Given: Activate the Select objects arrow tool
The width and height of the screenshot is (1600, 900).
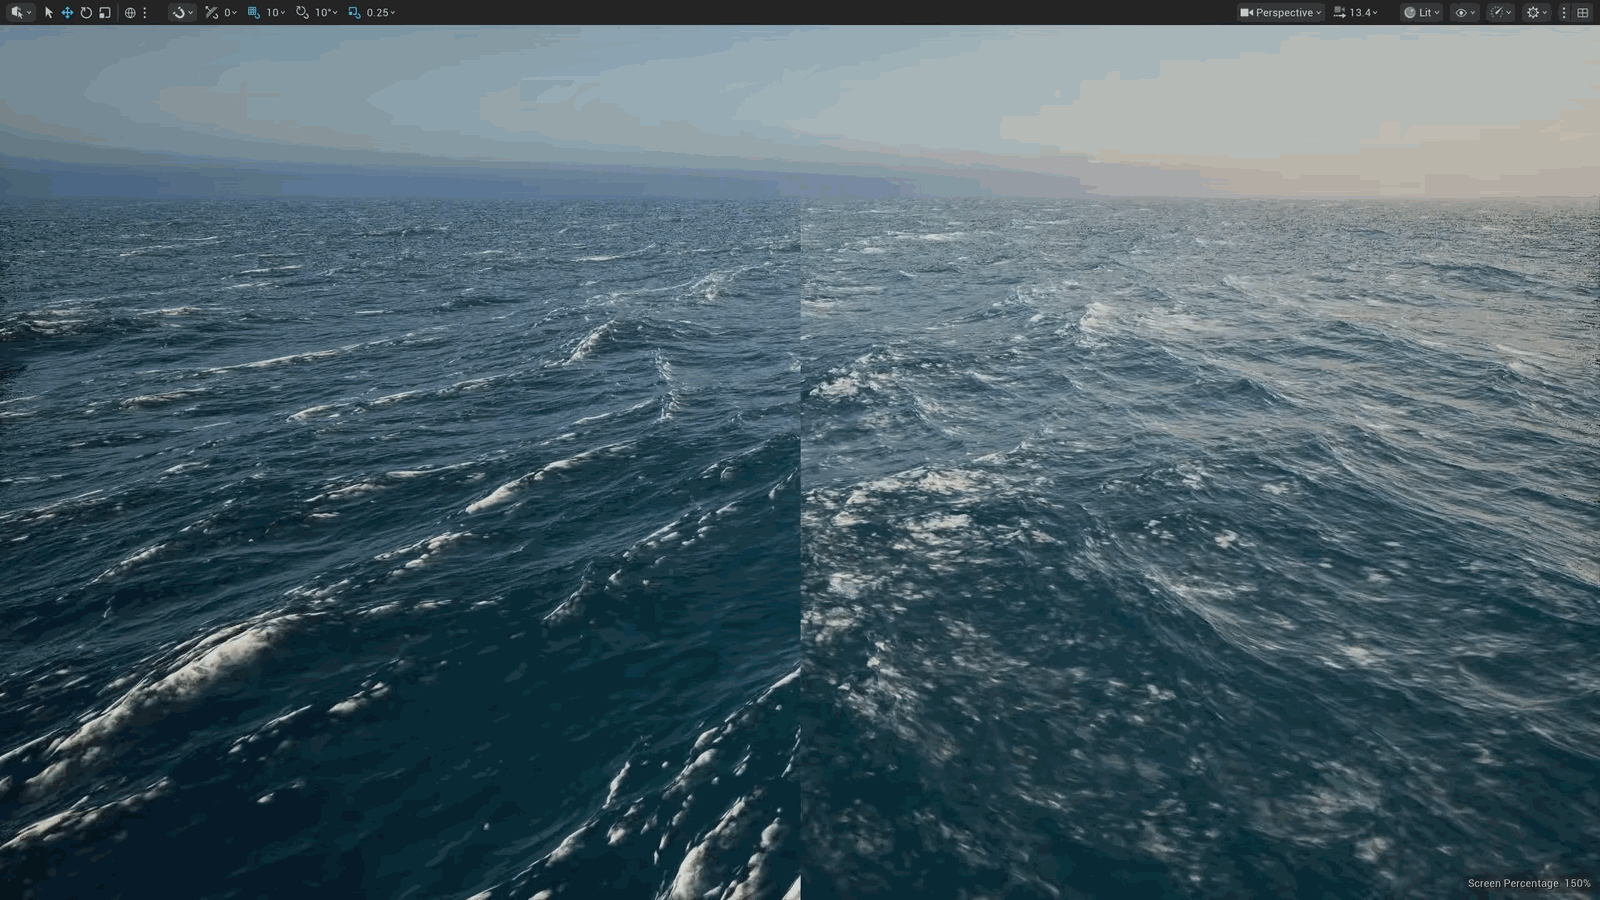Looking at the screenshot, I should coord(48,12).
